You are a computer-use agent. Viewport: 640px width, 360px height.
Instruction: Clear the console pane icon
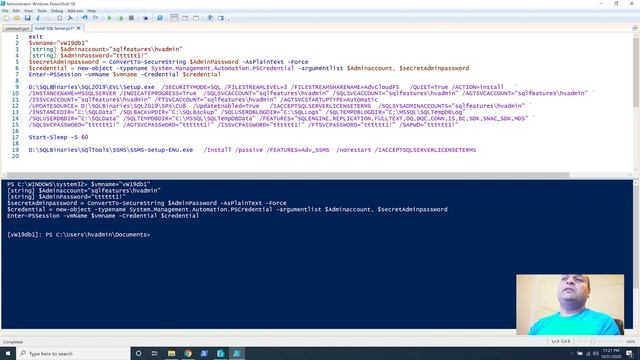pos(70,18)
